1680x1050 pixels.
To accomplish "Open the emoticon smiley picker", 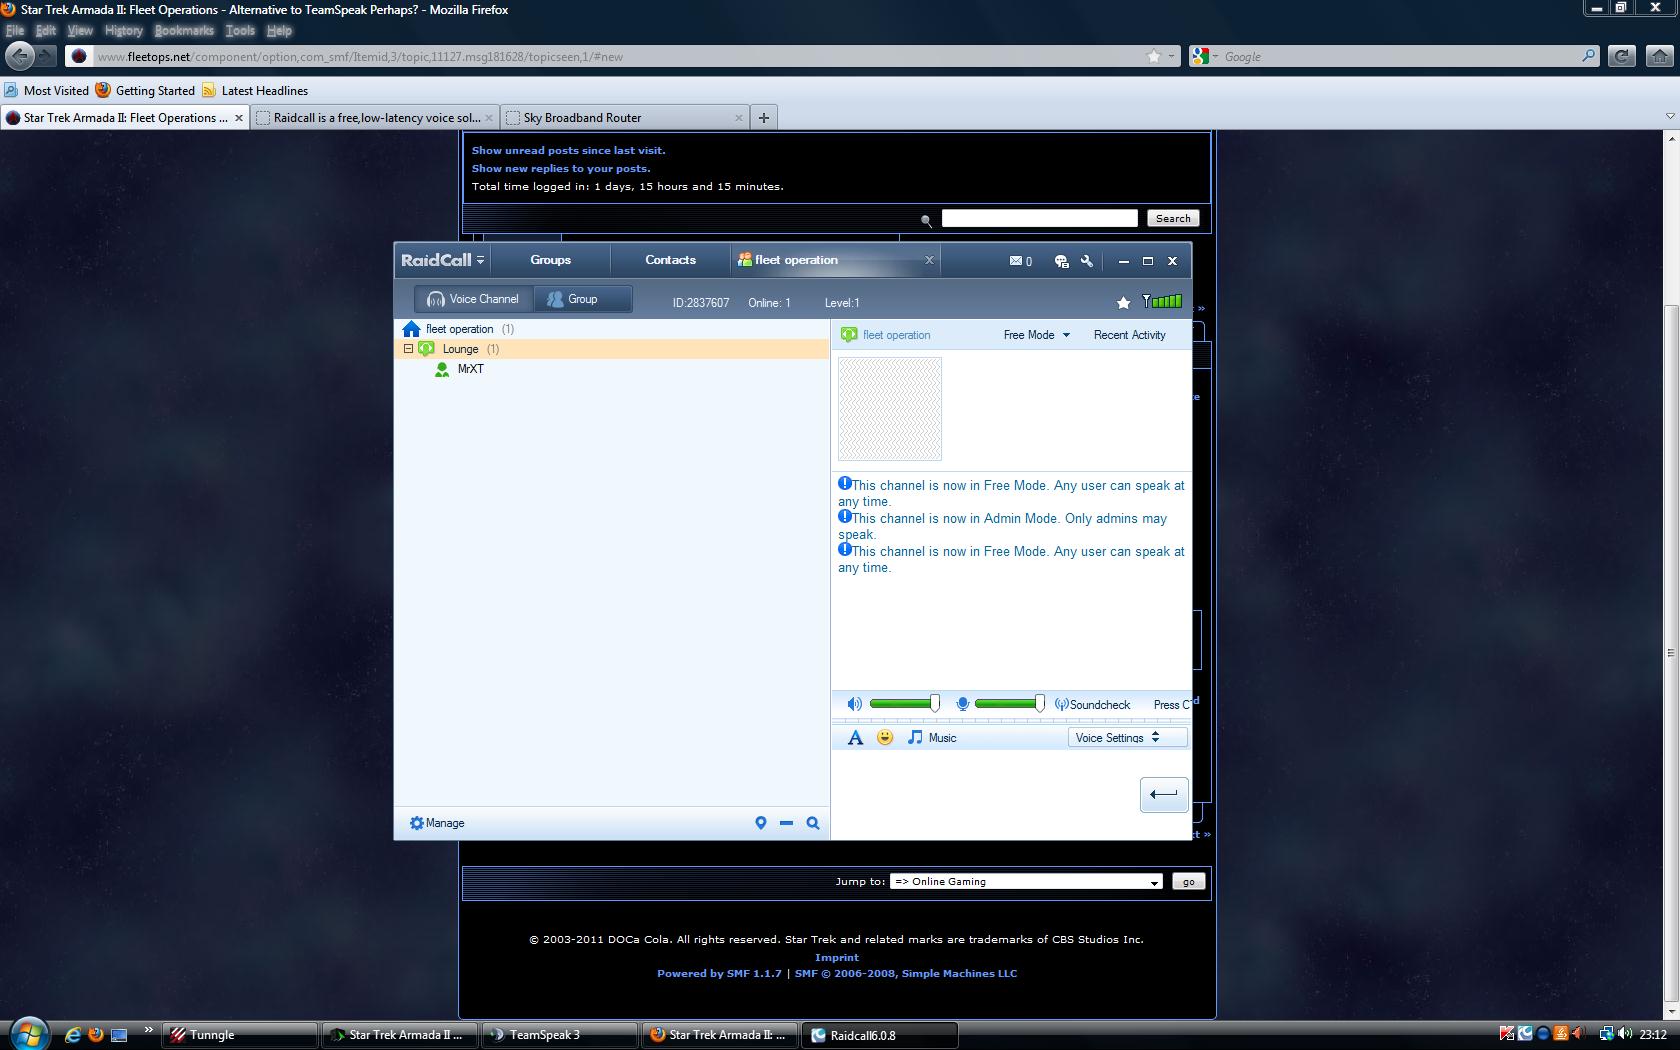I will (x=885, y=738).
